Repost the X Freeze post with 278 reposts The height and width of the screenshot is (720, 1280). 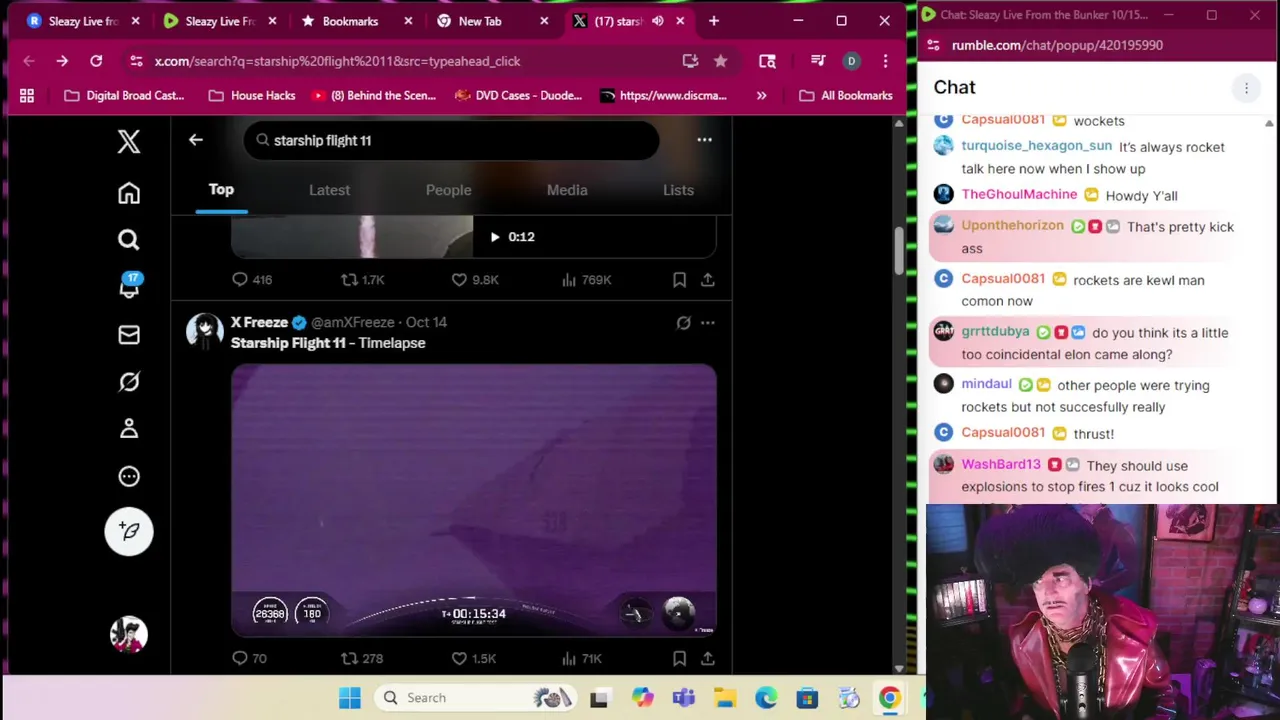coord(362,658)
